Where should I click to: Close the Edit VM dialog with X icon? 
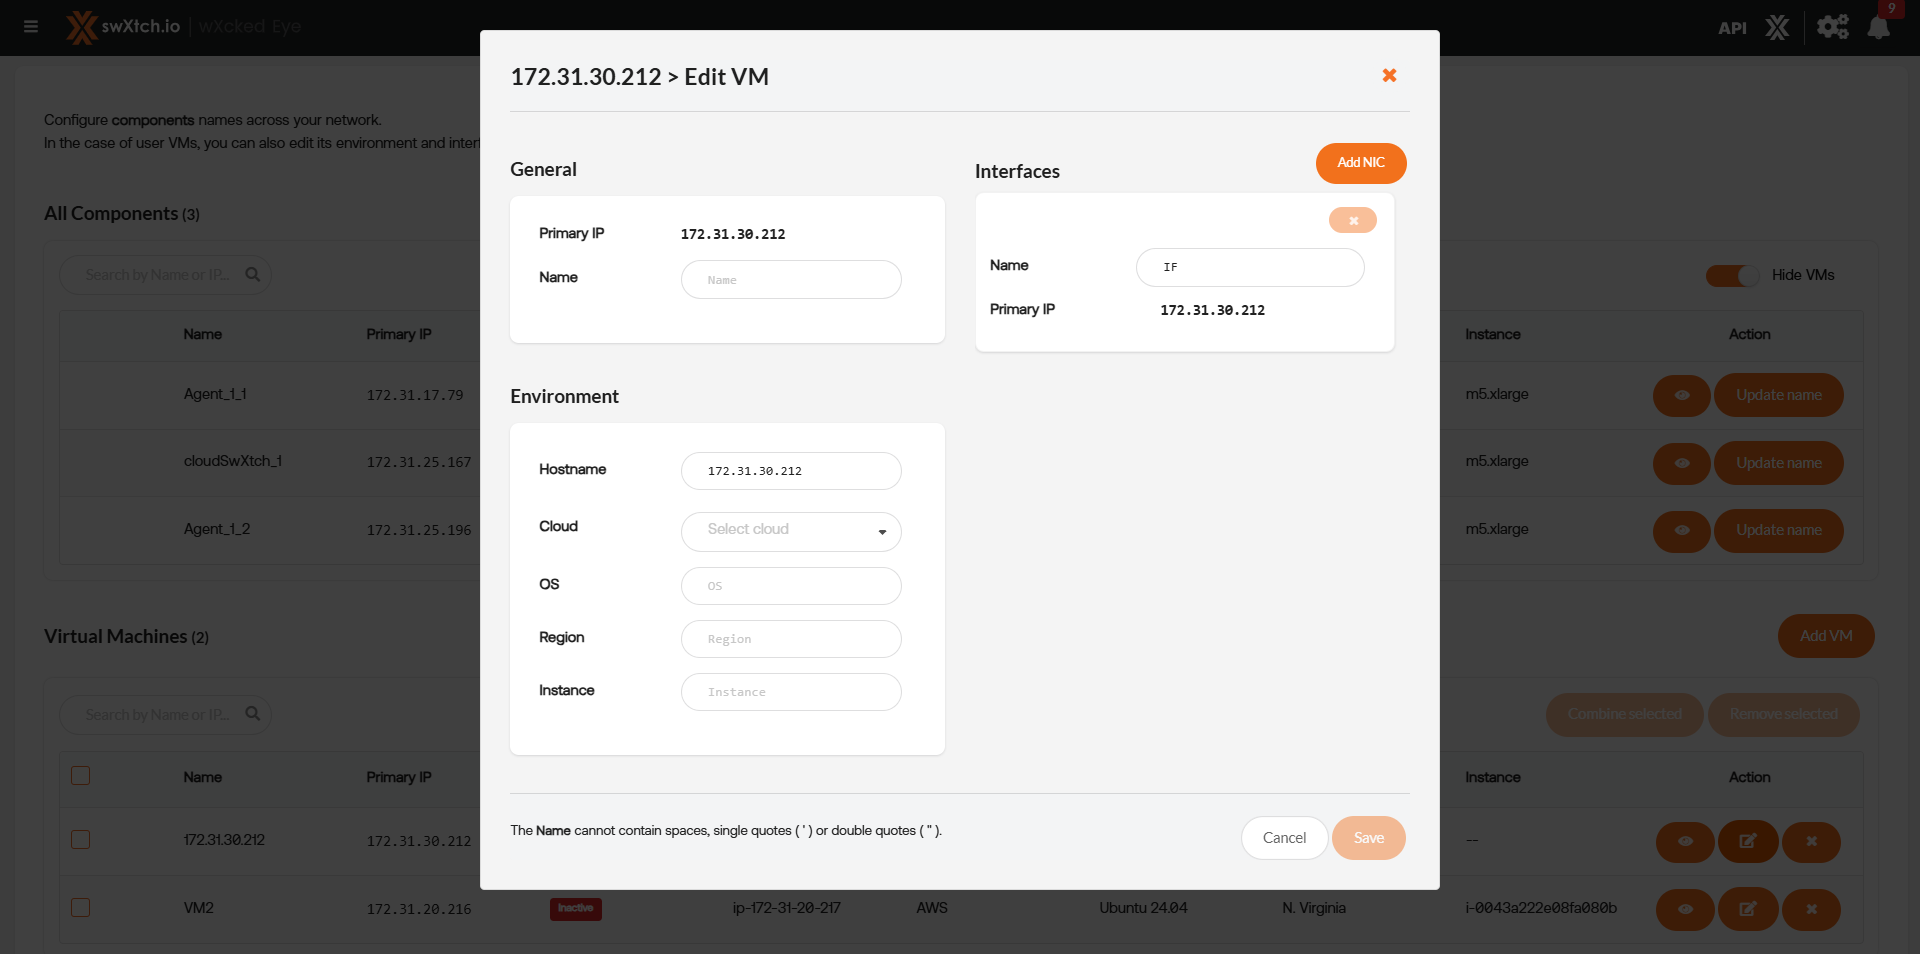pos(1389,76)
